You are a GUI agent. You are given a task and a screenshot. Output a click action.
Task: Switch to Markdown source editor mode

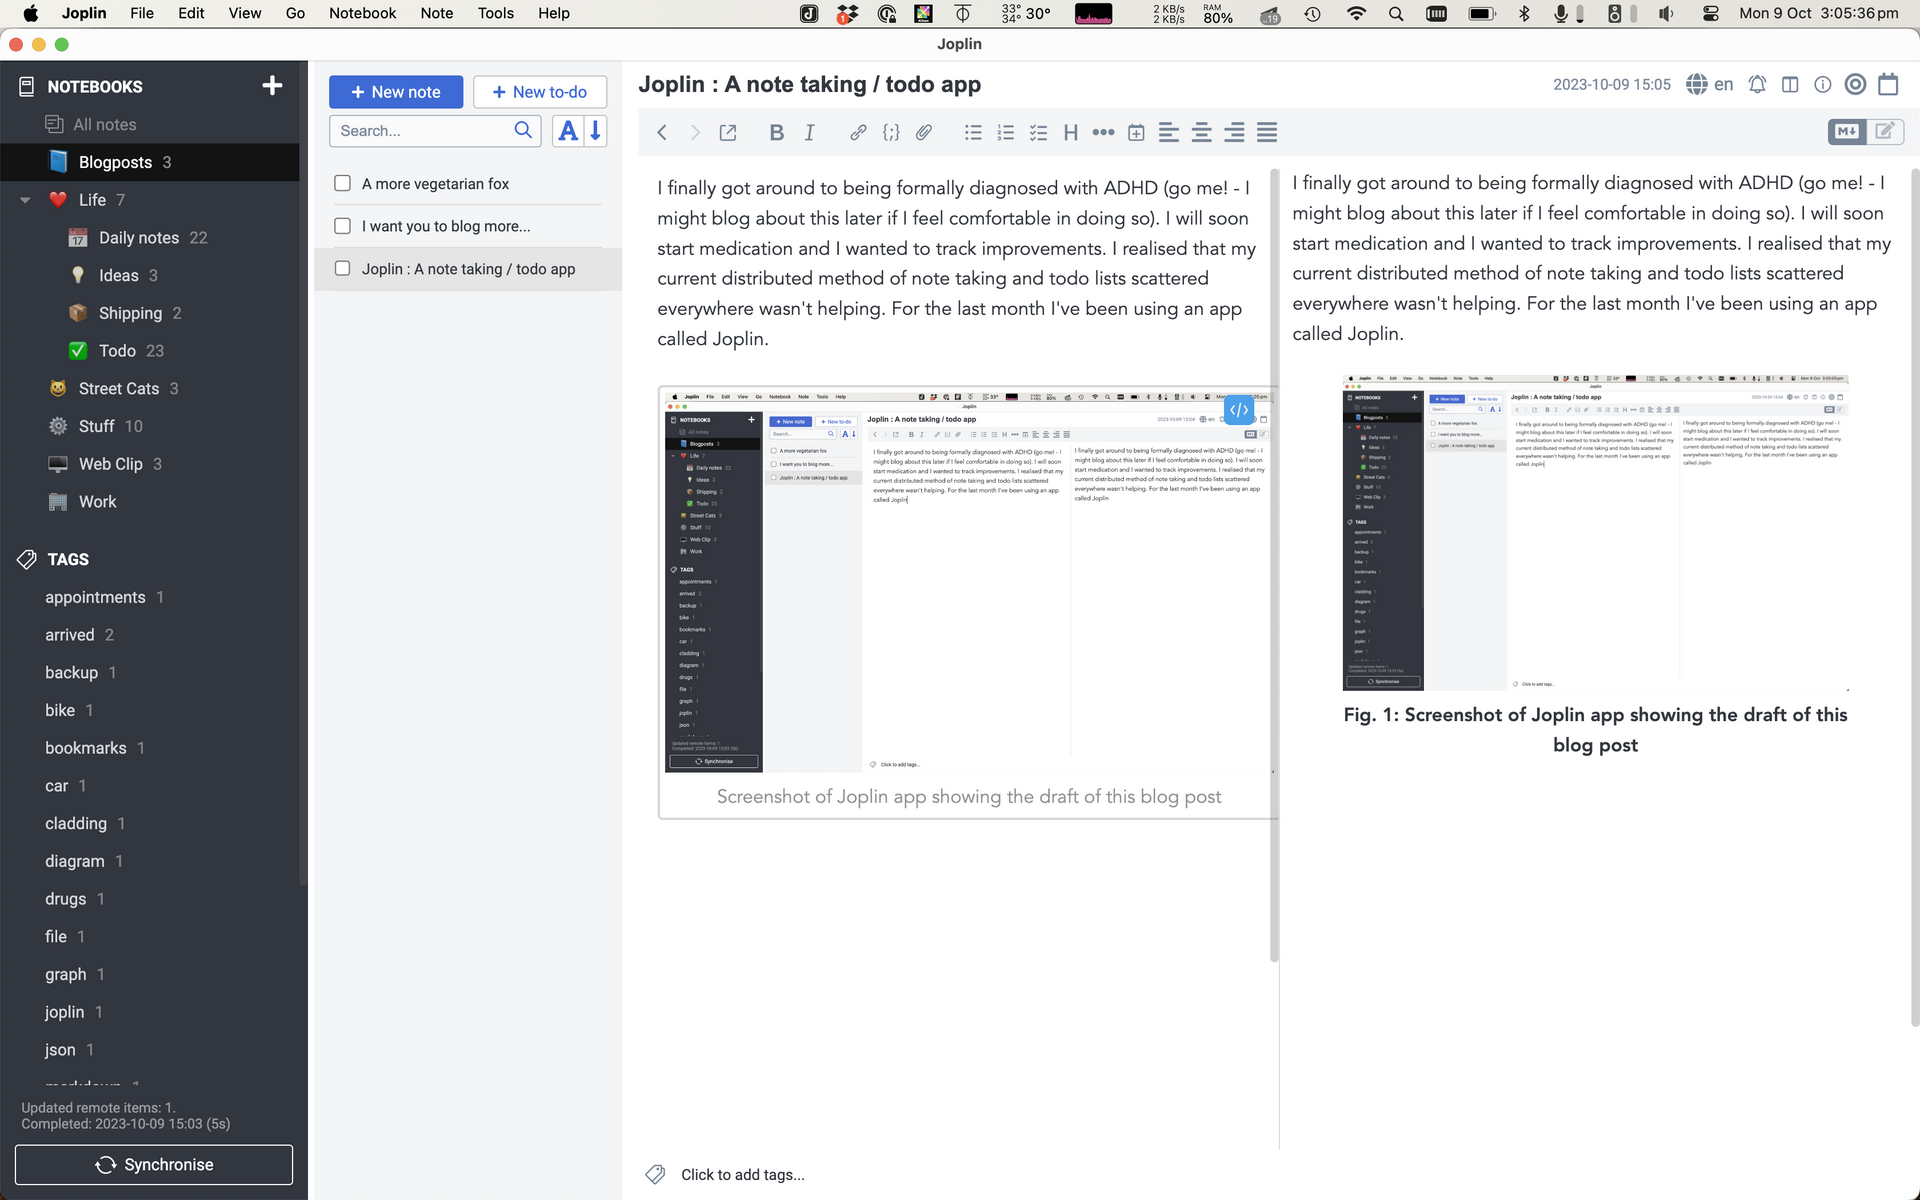1848,130
